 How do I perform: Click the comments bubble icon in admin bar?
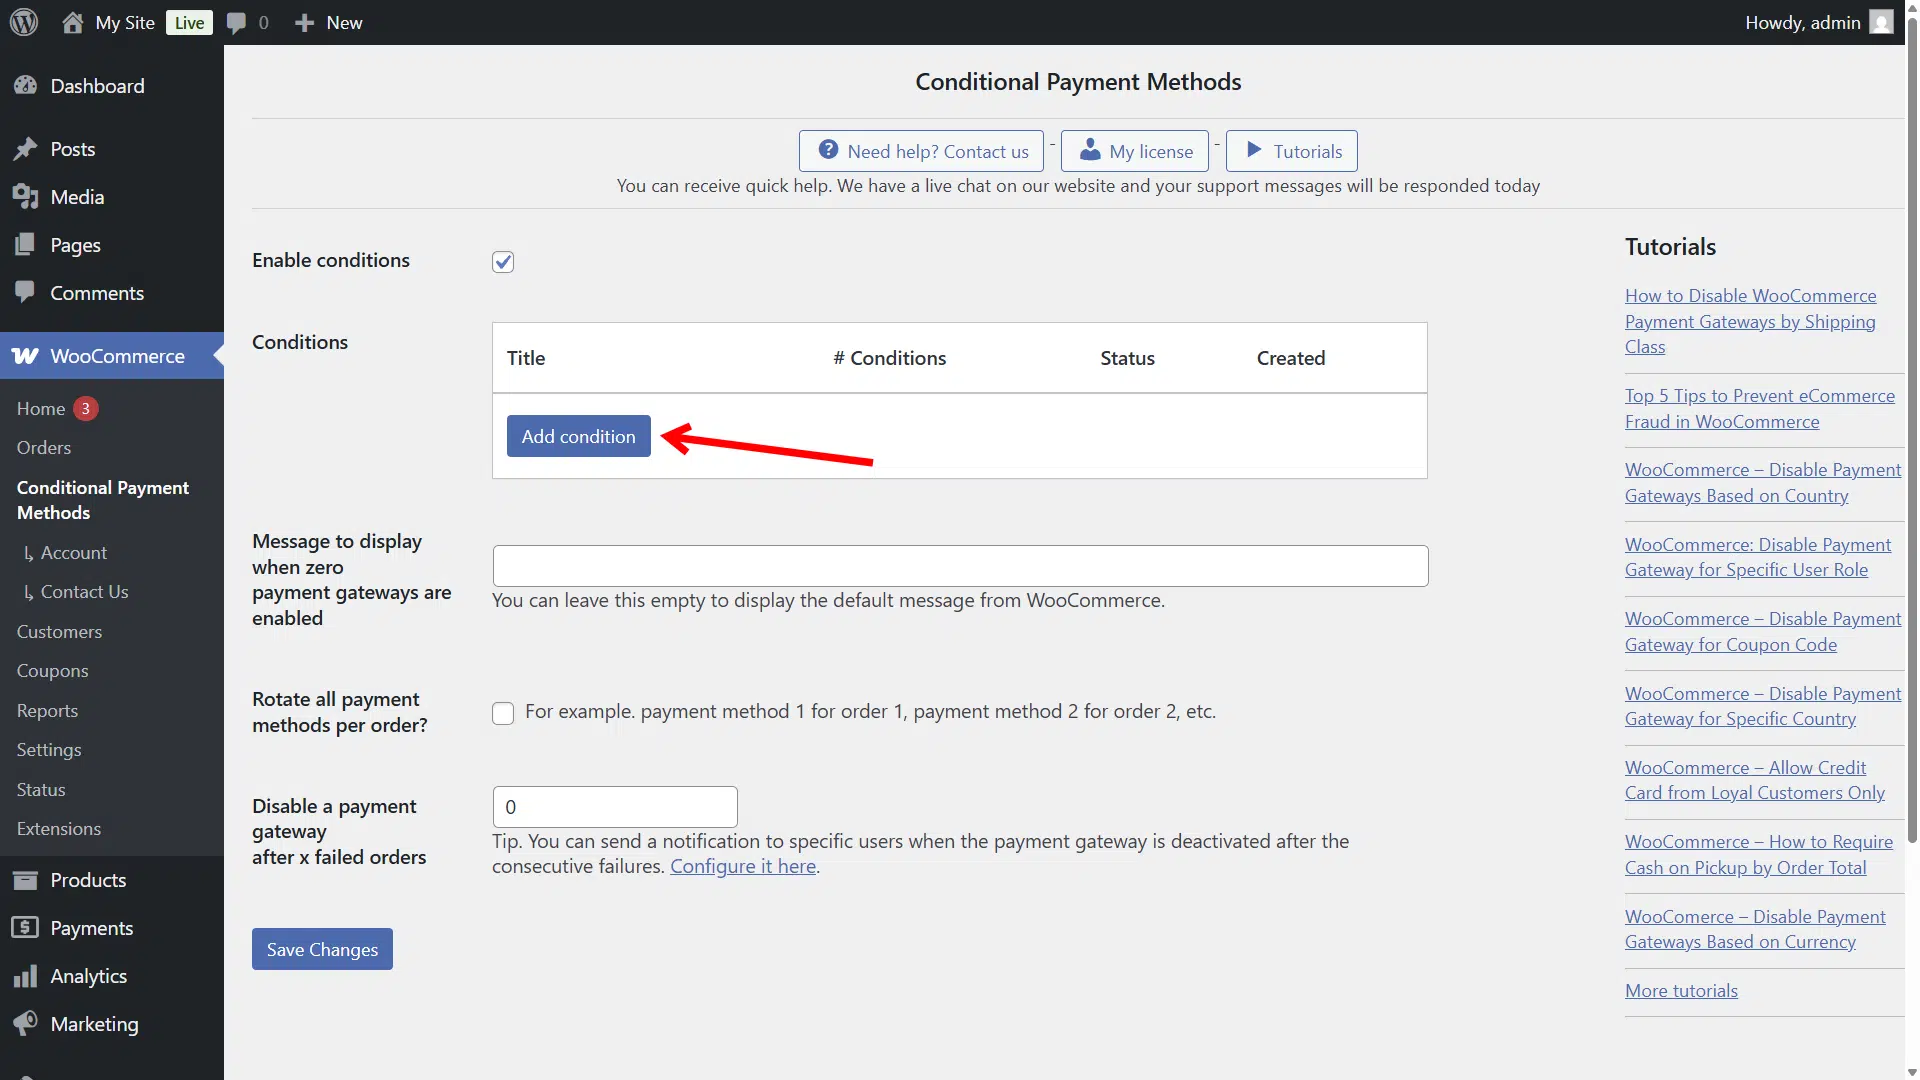point(236,22)
